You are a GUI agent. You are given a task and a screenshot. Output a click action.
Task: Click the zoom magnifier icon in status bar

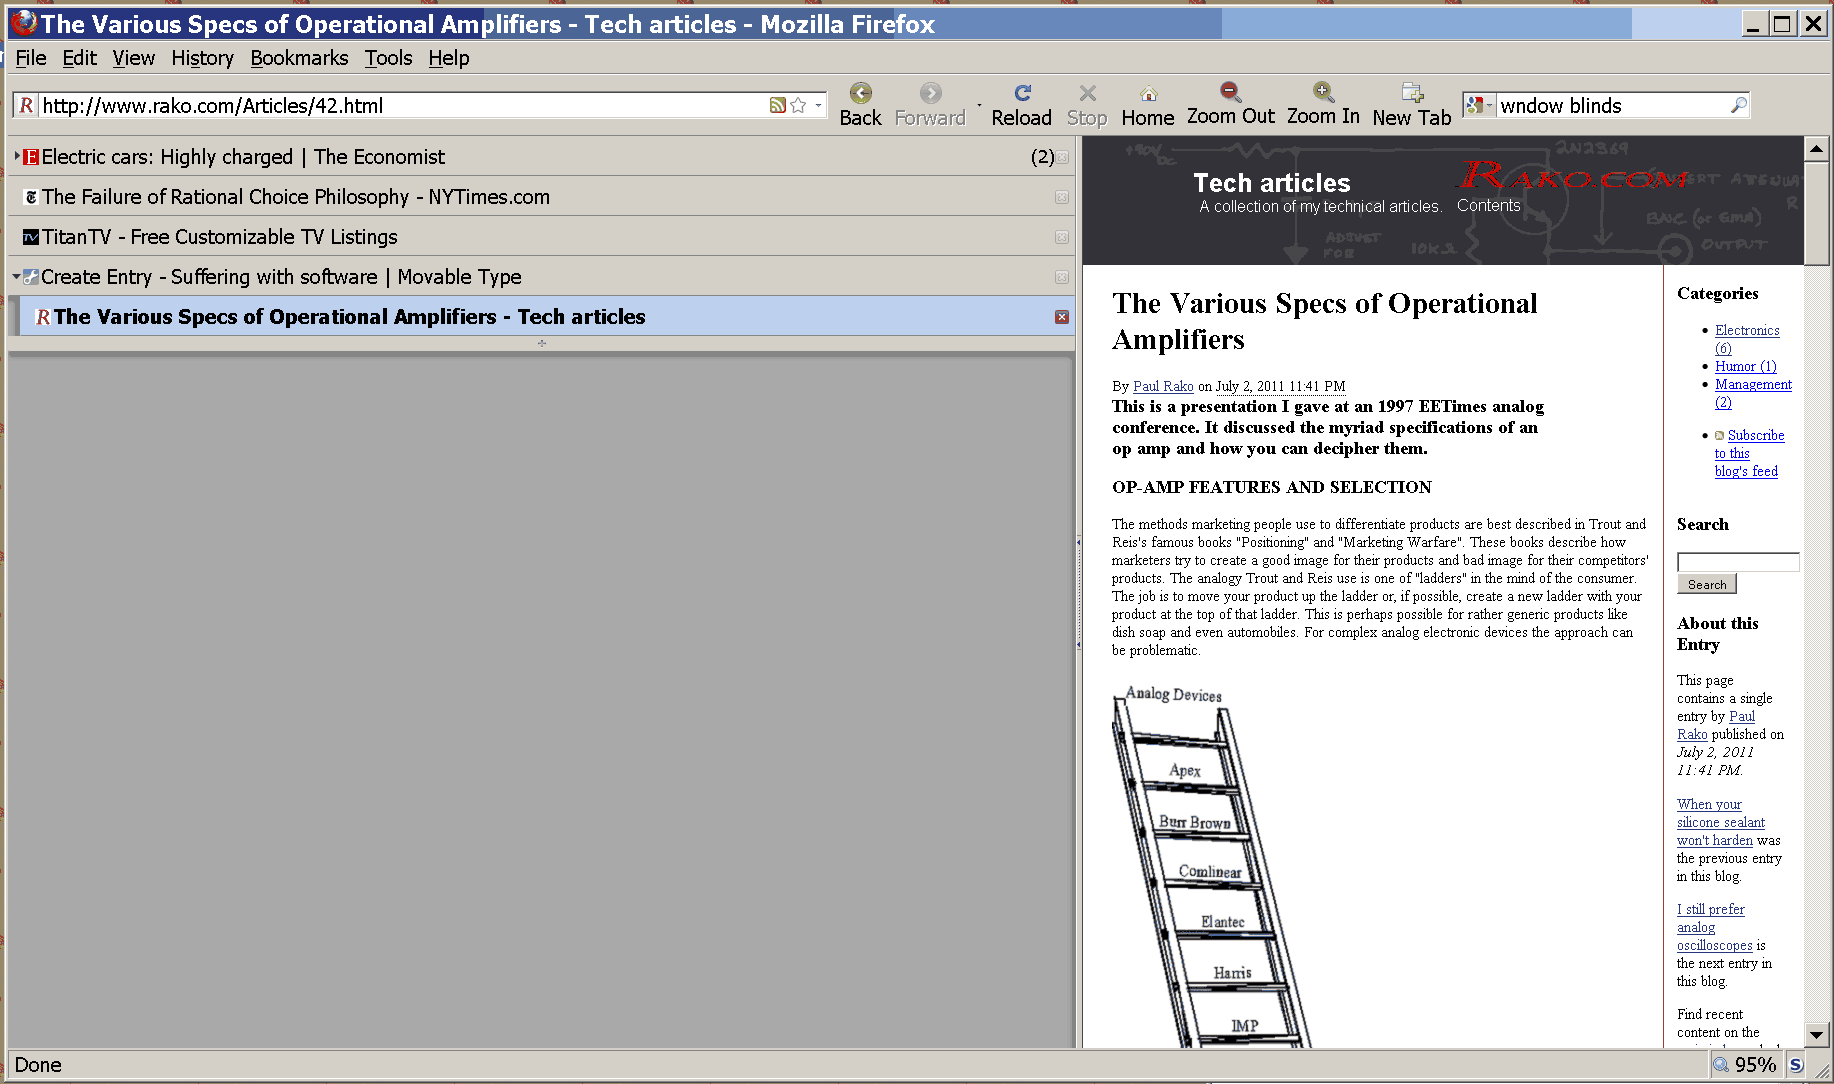[1721, 1065]
